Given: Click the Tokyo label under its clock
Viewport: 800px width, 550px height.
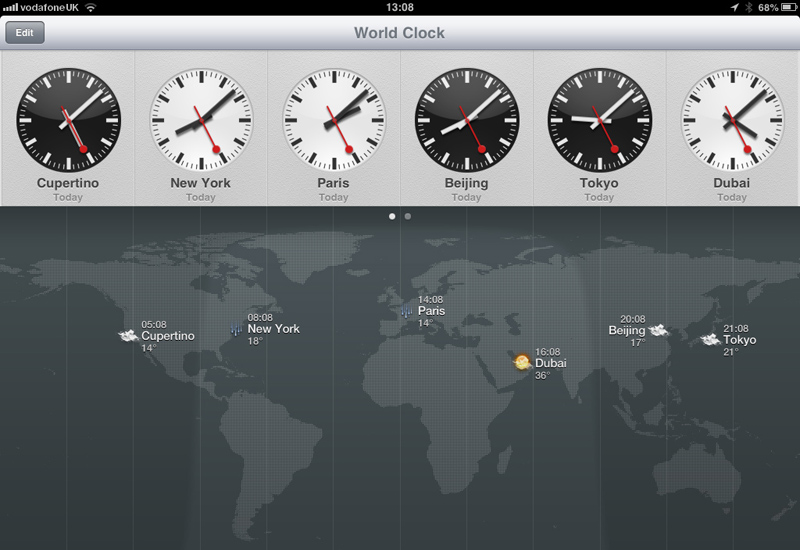Looking at the screenshot, I should click(x=599, y=183).
